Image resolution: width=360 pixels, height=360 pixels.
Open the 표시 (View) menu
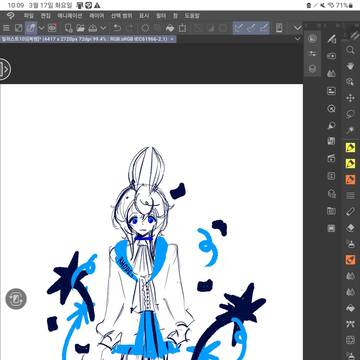click(x=144, y=16)
